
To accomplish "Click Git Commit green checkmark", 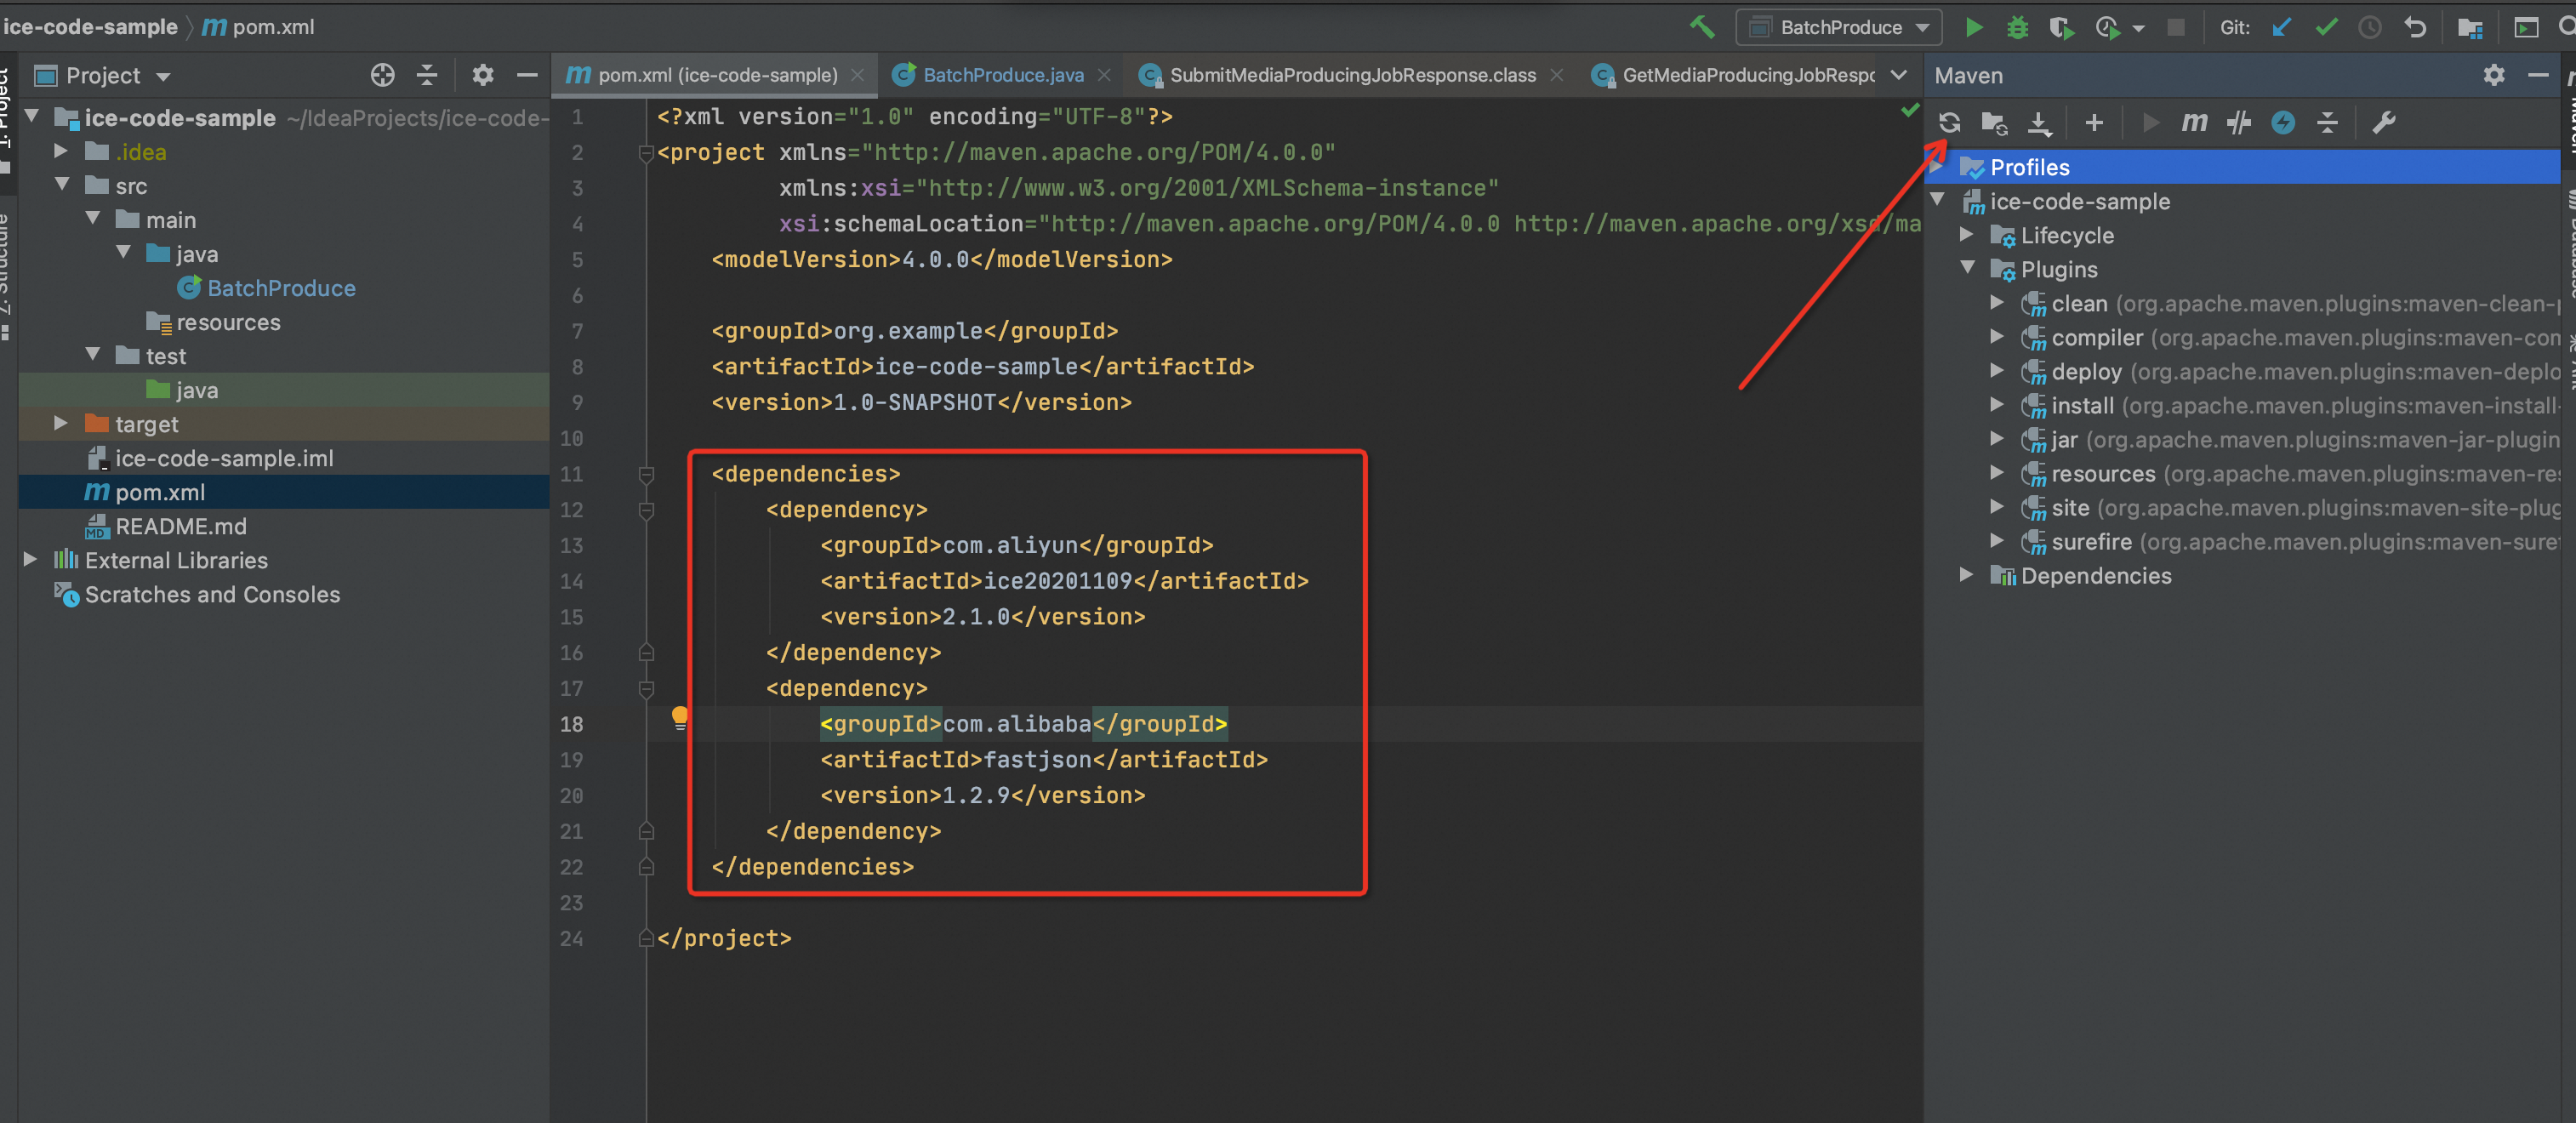I will (x=2326, y=27).
